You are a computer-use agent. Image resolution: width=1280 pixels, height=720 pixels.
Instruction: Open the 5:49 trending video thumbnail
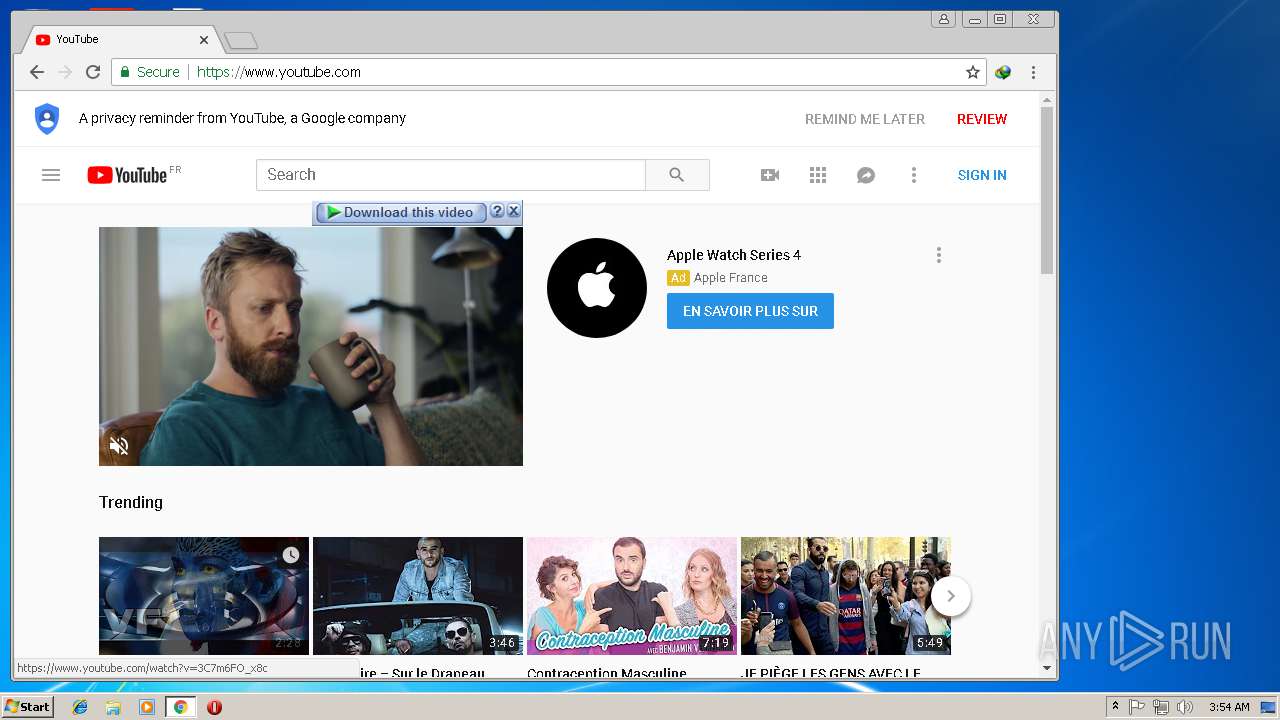(x=846, y=596)
